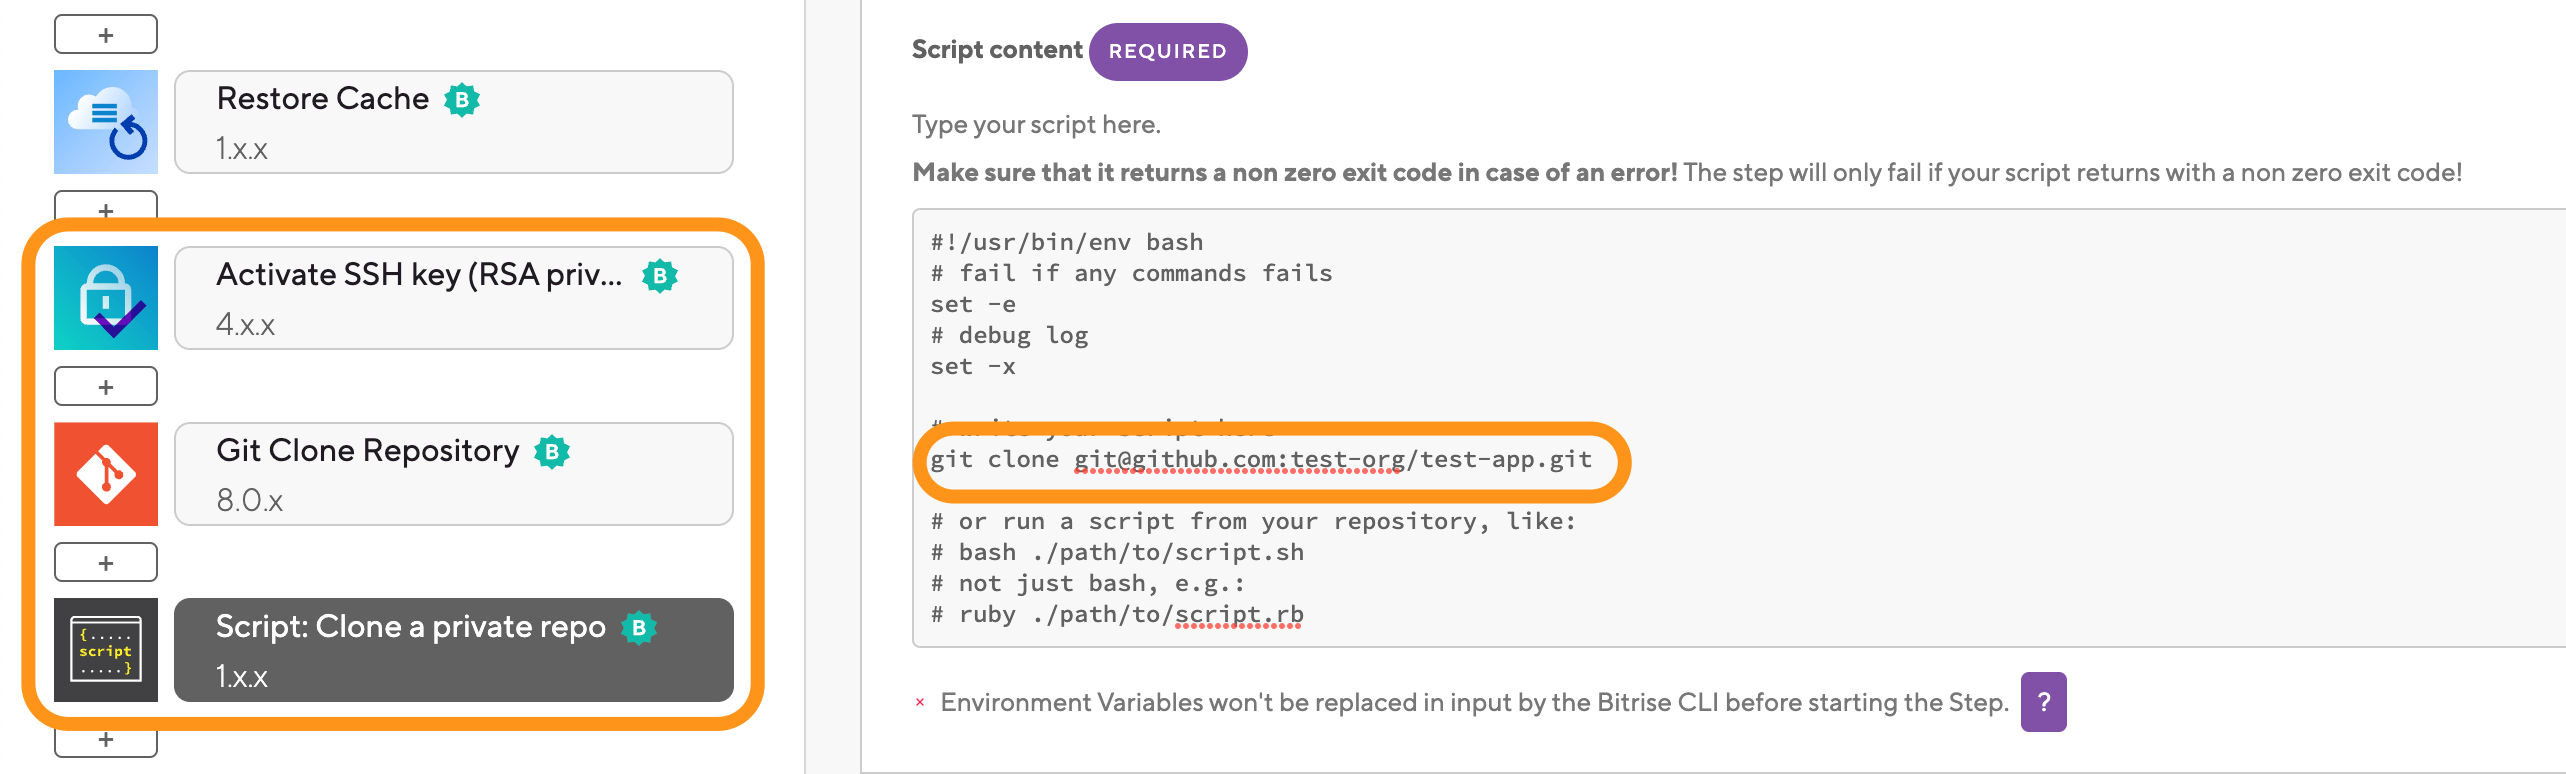Click the shebang line in the script editor

coord(1067,242)
